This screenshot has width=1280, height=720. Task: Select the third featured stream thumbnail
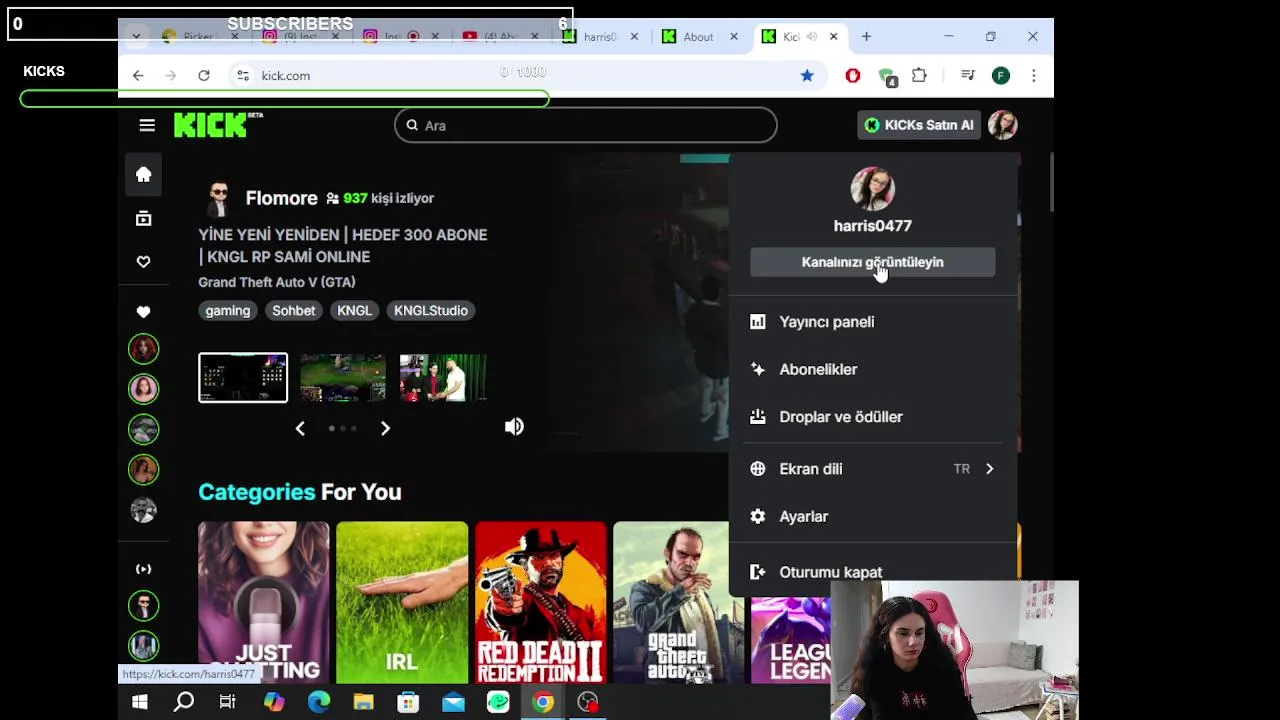pyautogui.click(x=443, y=378)
